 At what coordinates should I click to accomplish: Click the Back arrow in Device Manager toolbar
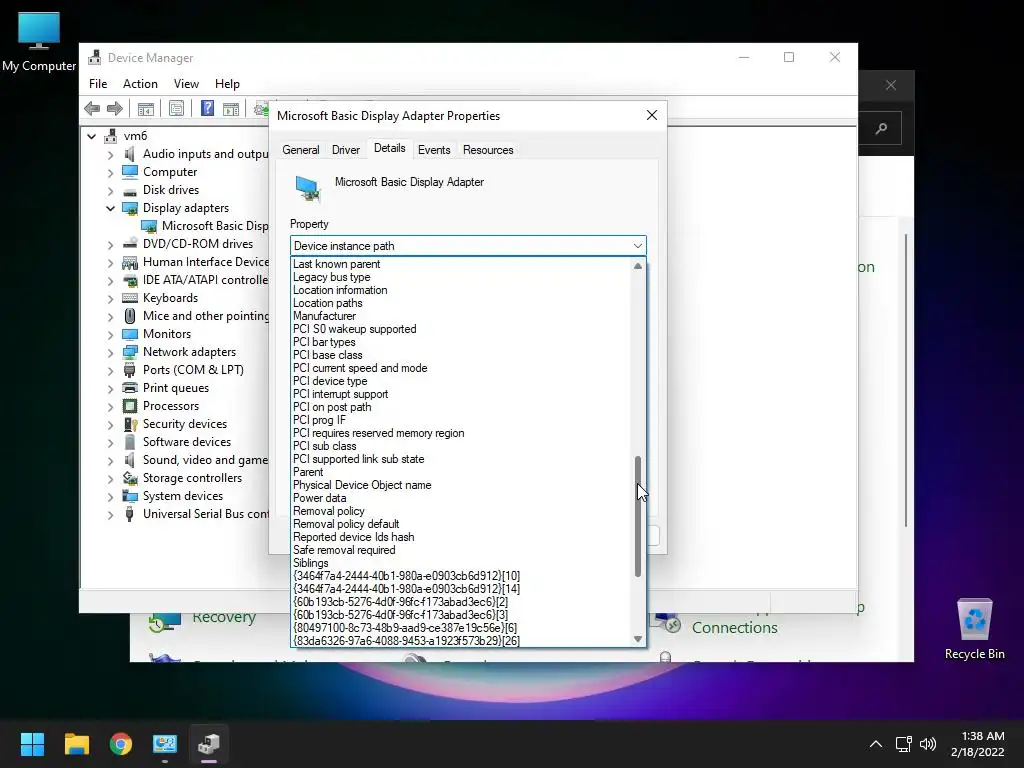[x=92, y=108]
